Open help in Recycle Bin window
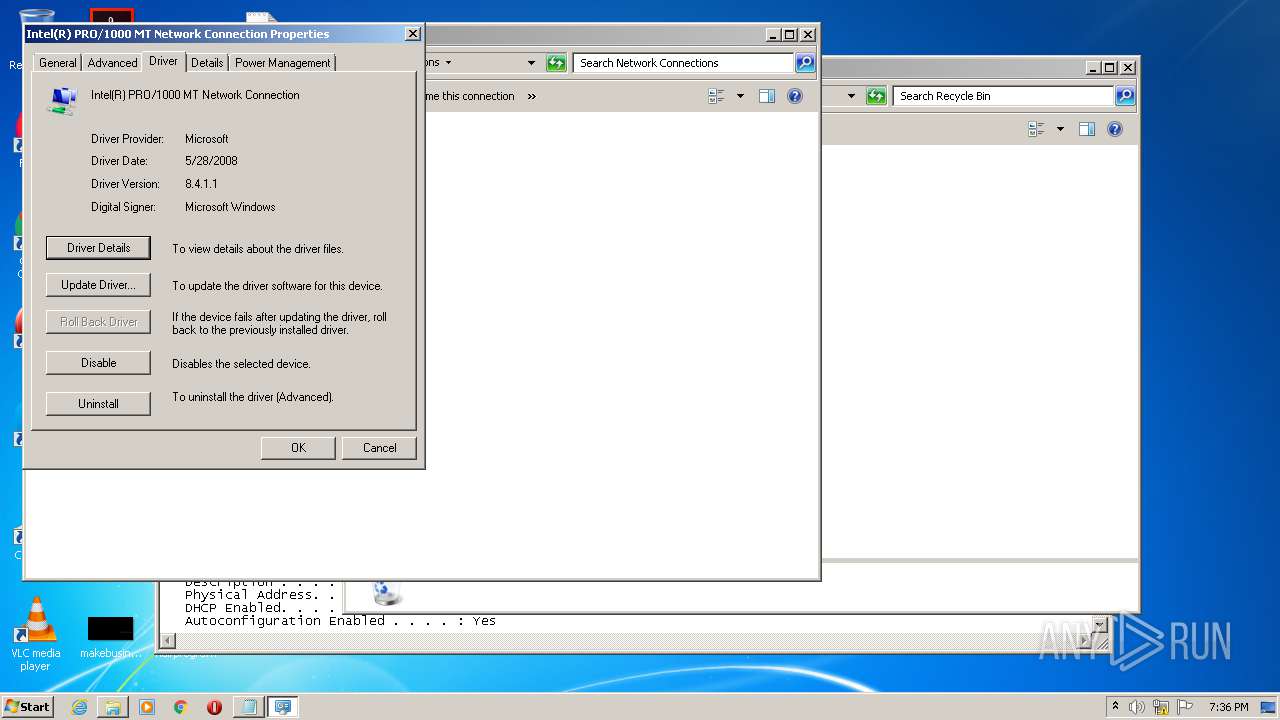This screenshot has height=720, width=1280. coord(1115,130)
